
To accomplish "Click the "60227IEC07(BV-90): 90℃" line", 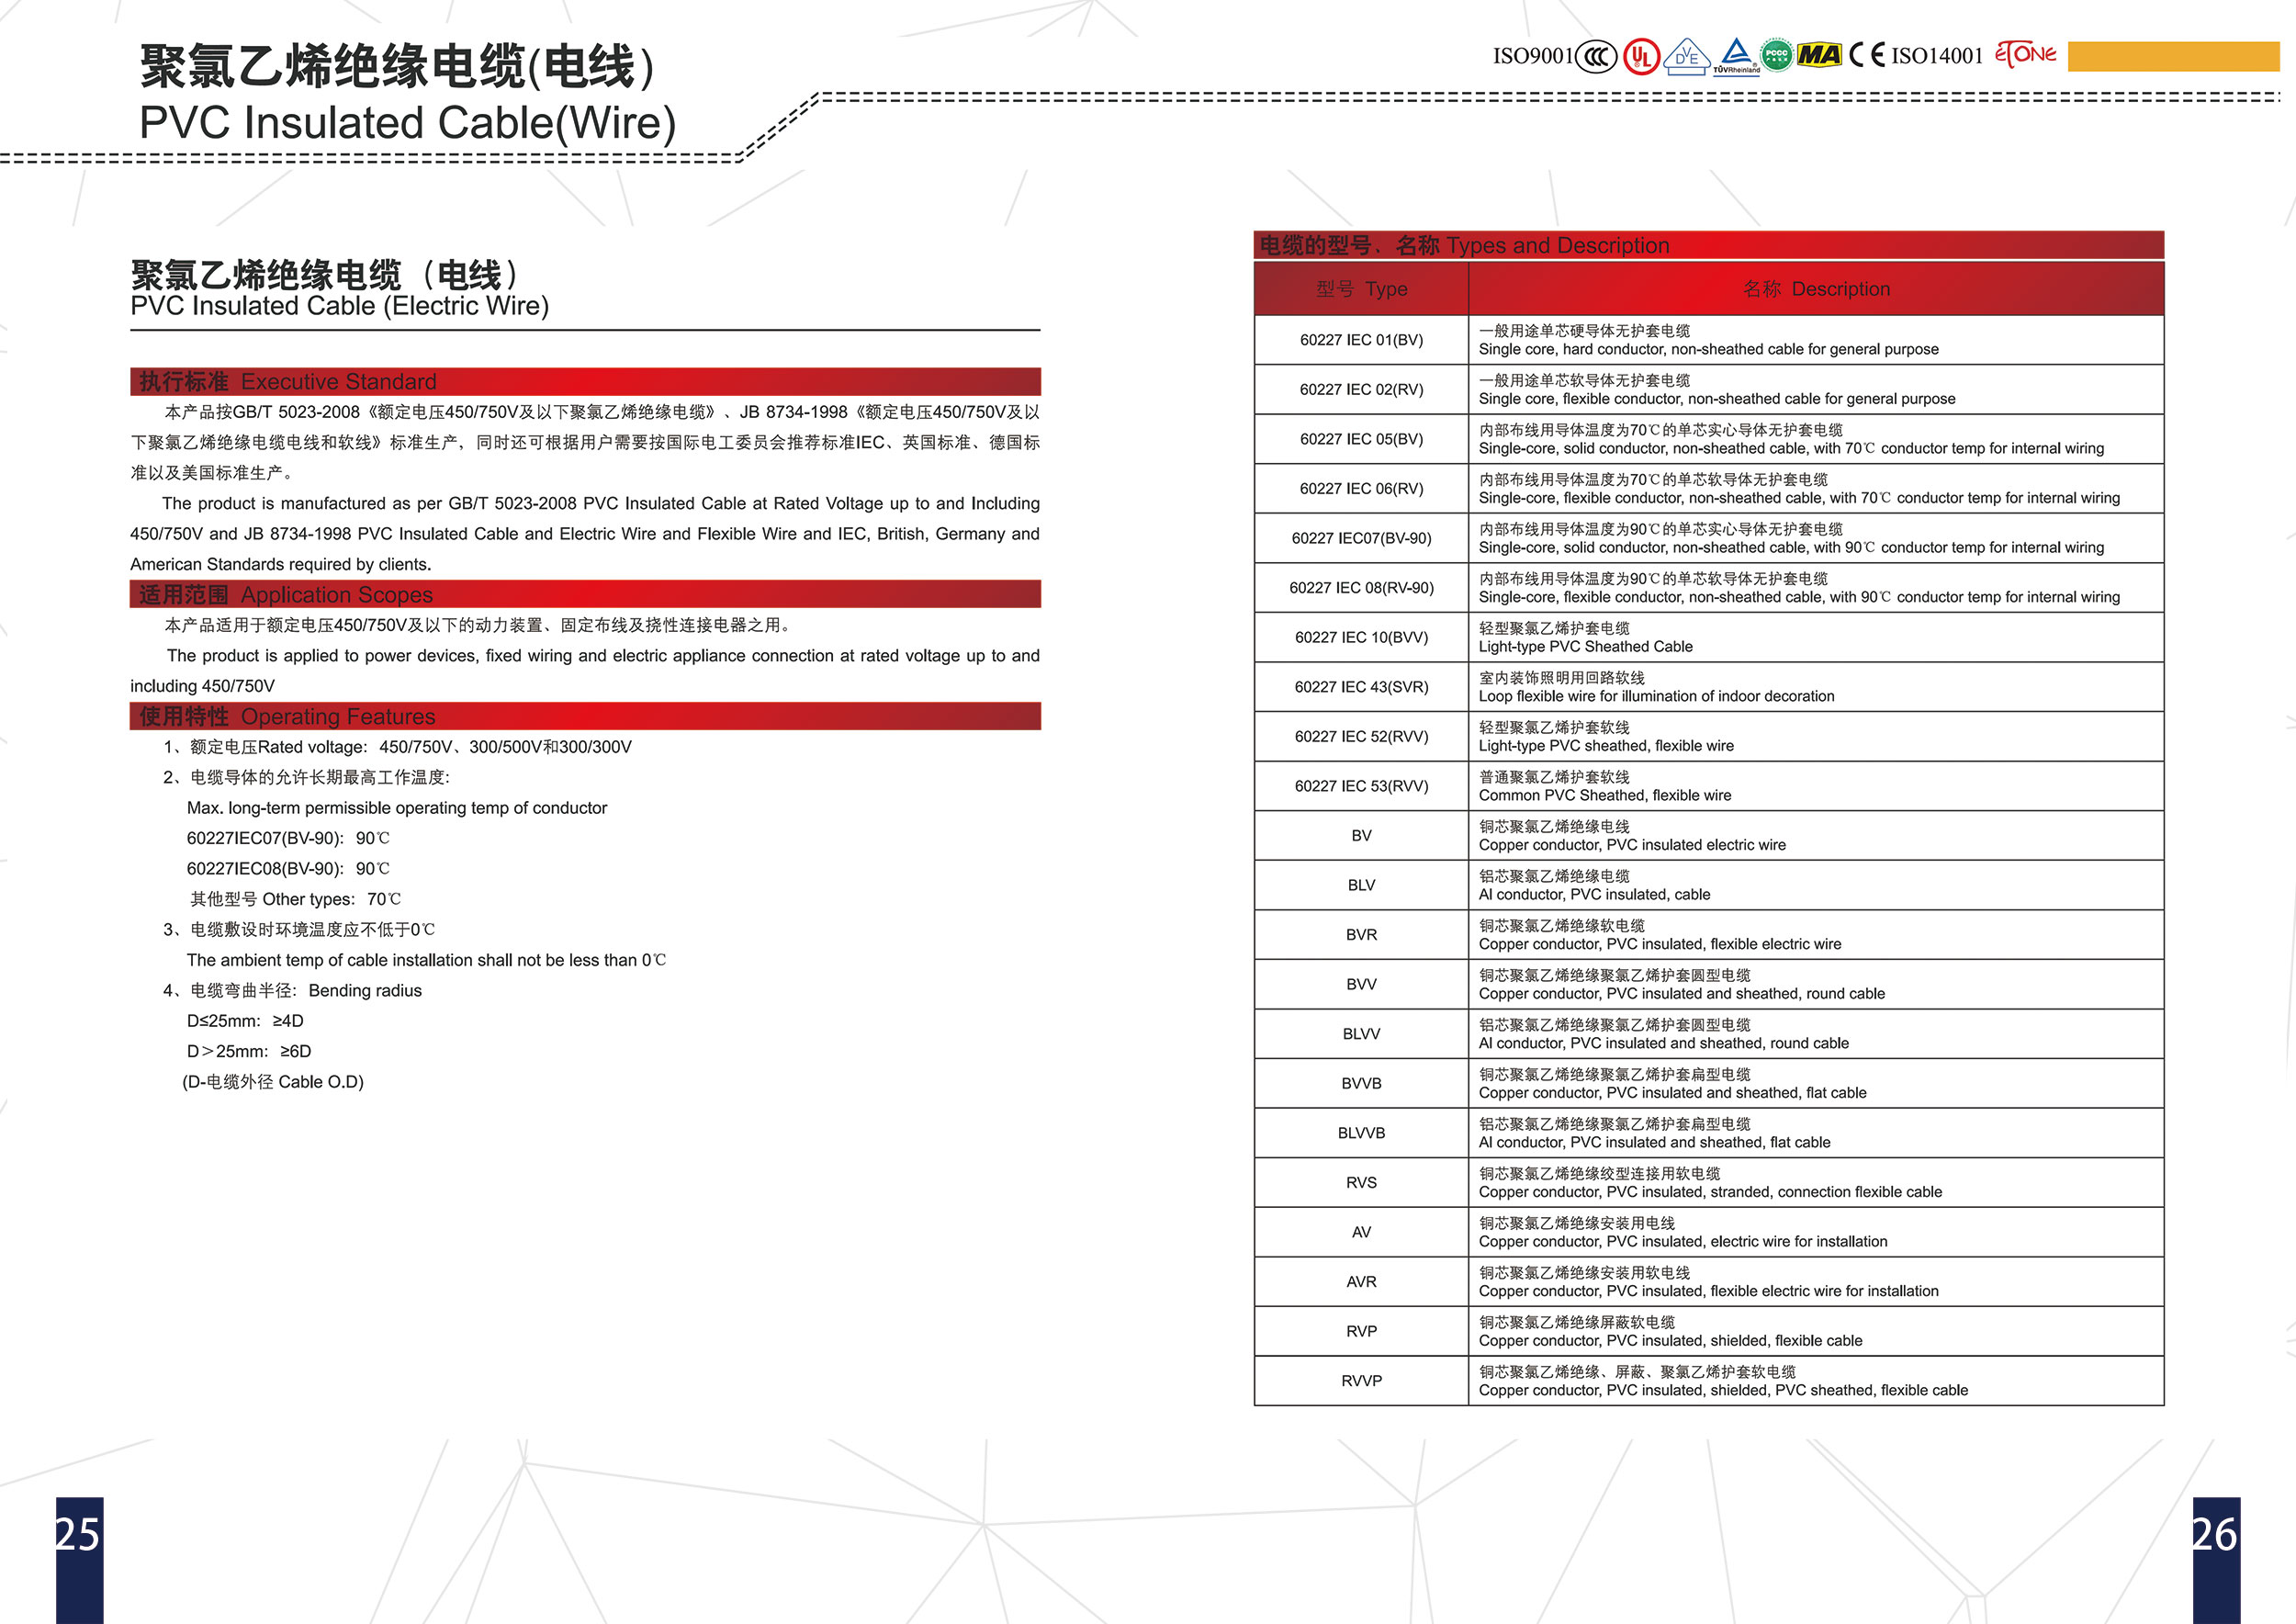I will 288,839.
